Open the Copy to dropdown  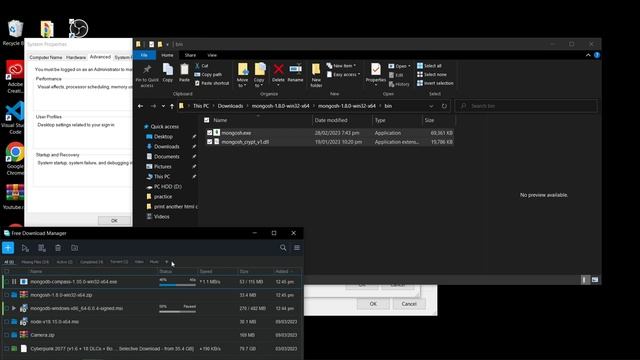(260, 75)
